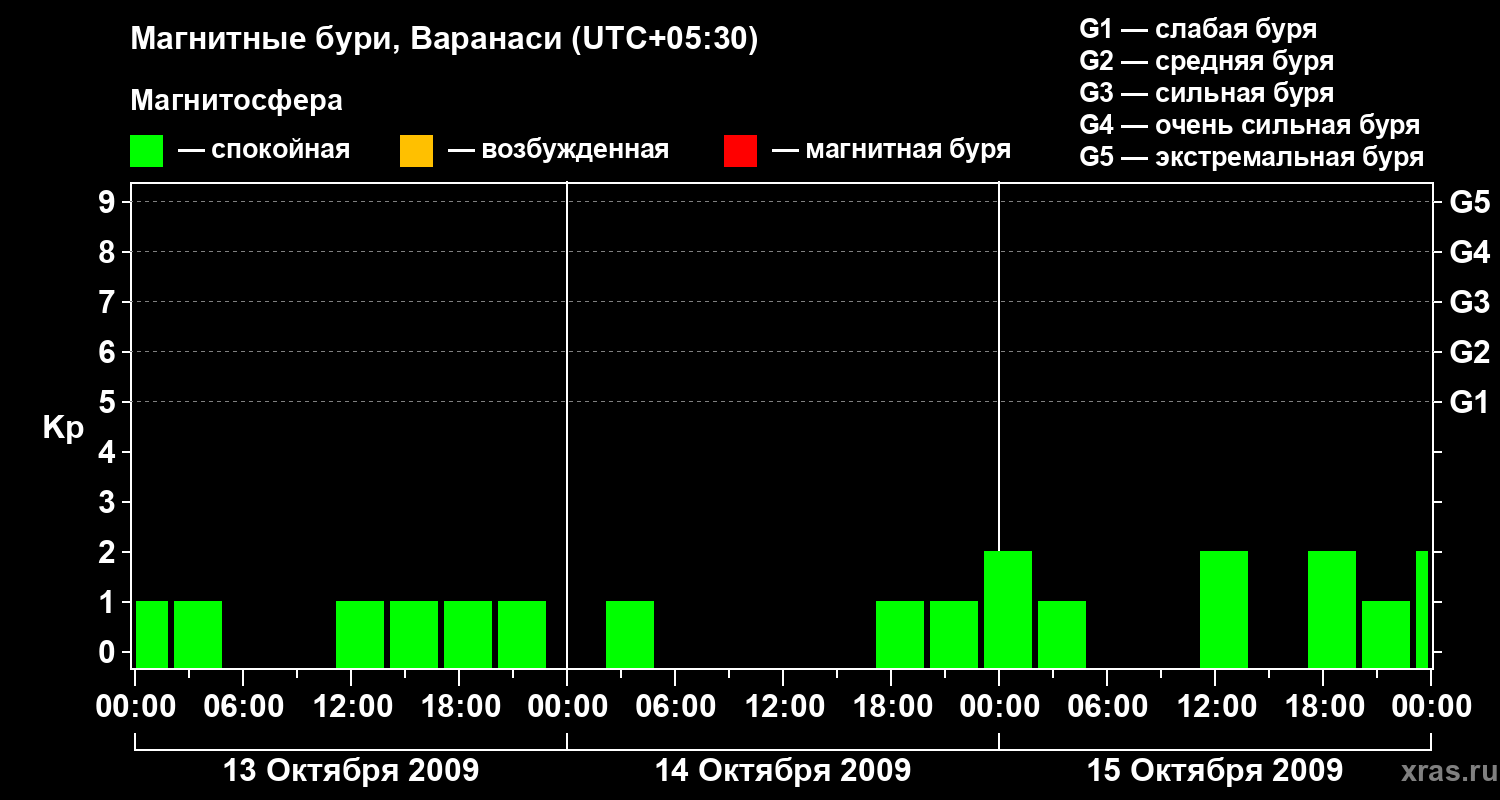
Task: Click the Kp 1 bar near 18:00 on 14 October
Action: (900, 634)
